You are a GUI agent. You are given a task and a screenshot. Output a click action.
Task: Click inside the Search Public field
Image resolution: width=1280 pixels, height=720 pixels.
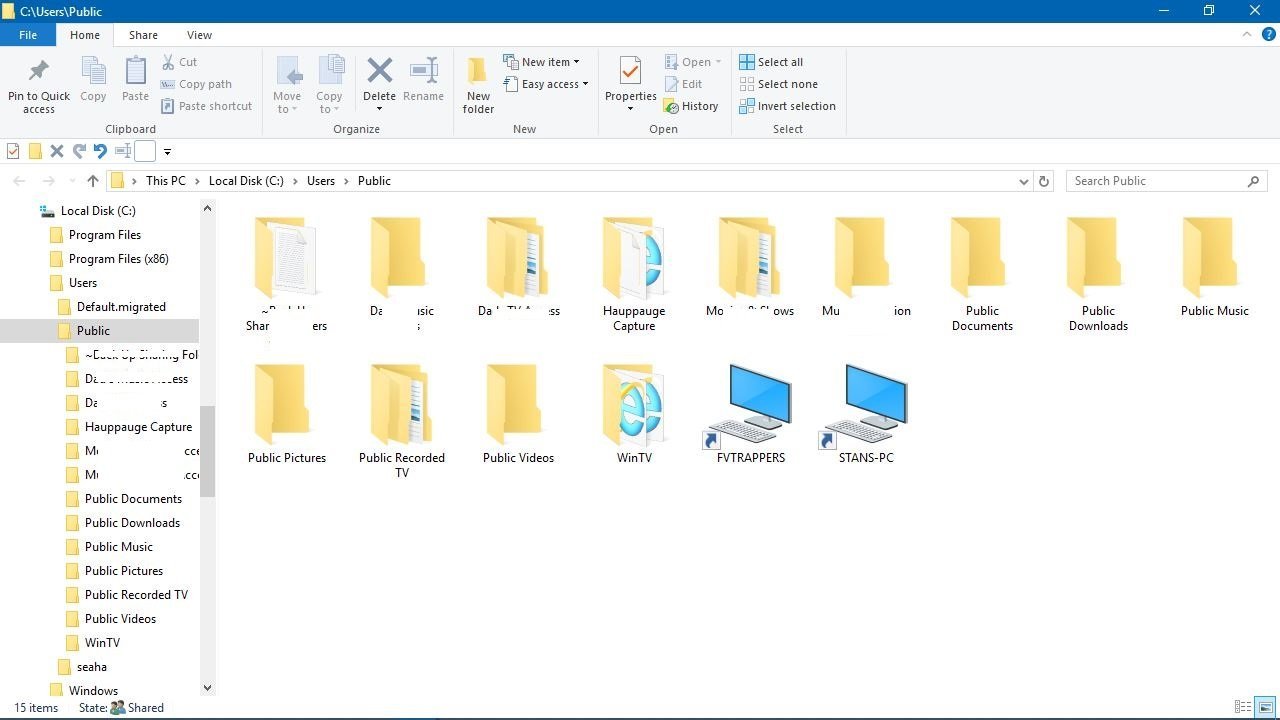pyautogui.click(x=1155, y=181)
